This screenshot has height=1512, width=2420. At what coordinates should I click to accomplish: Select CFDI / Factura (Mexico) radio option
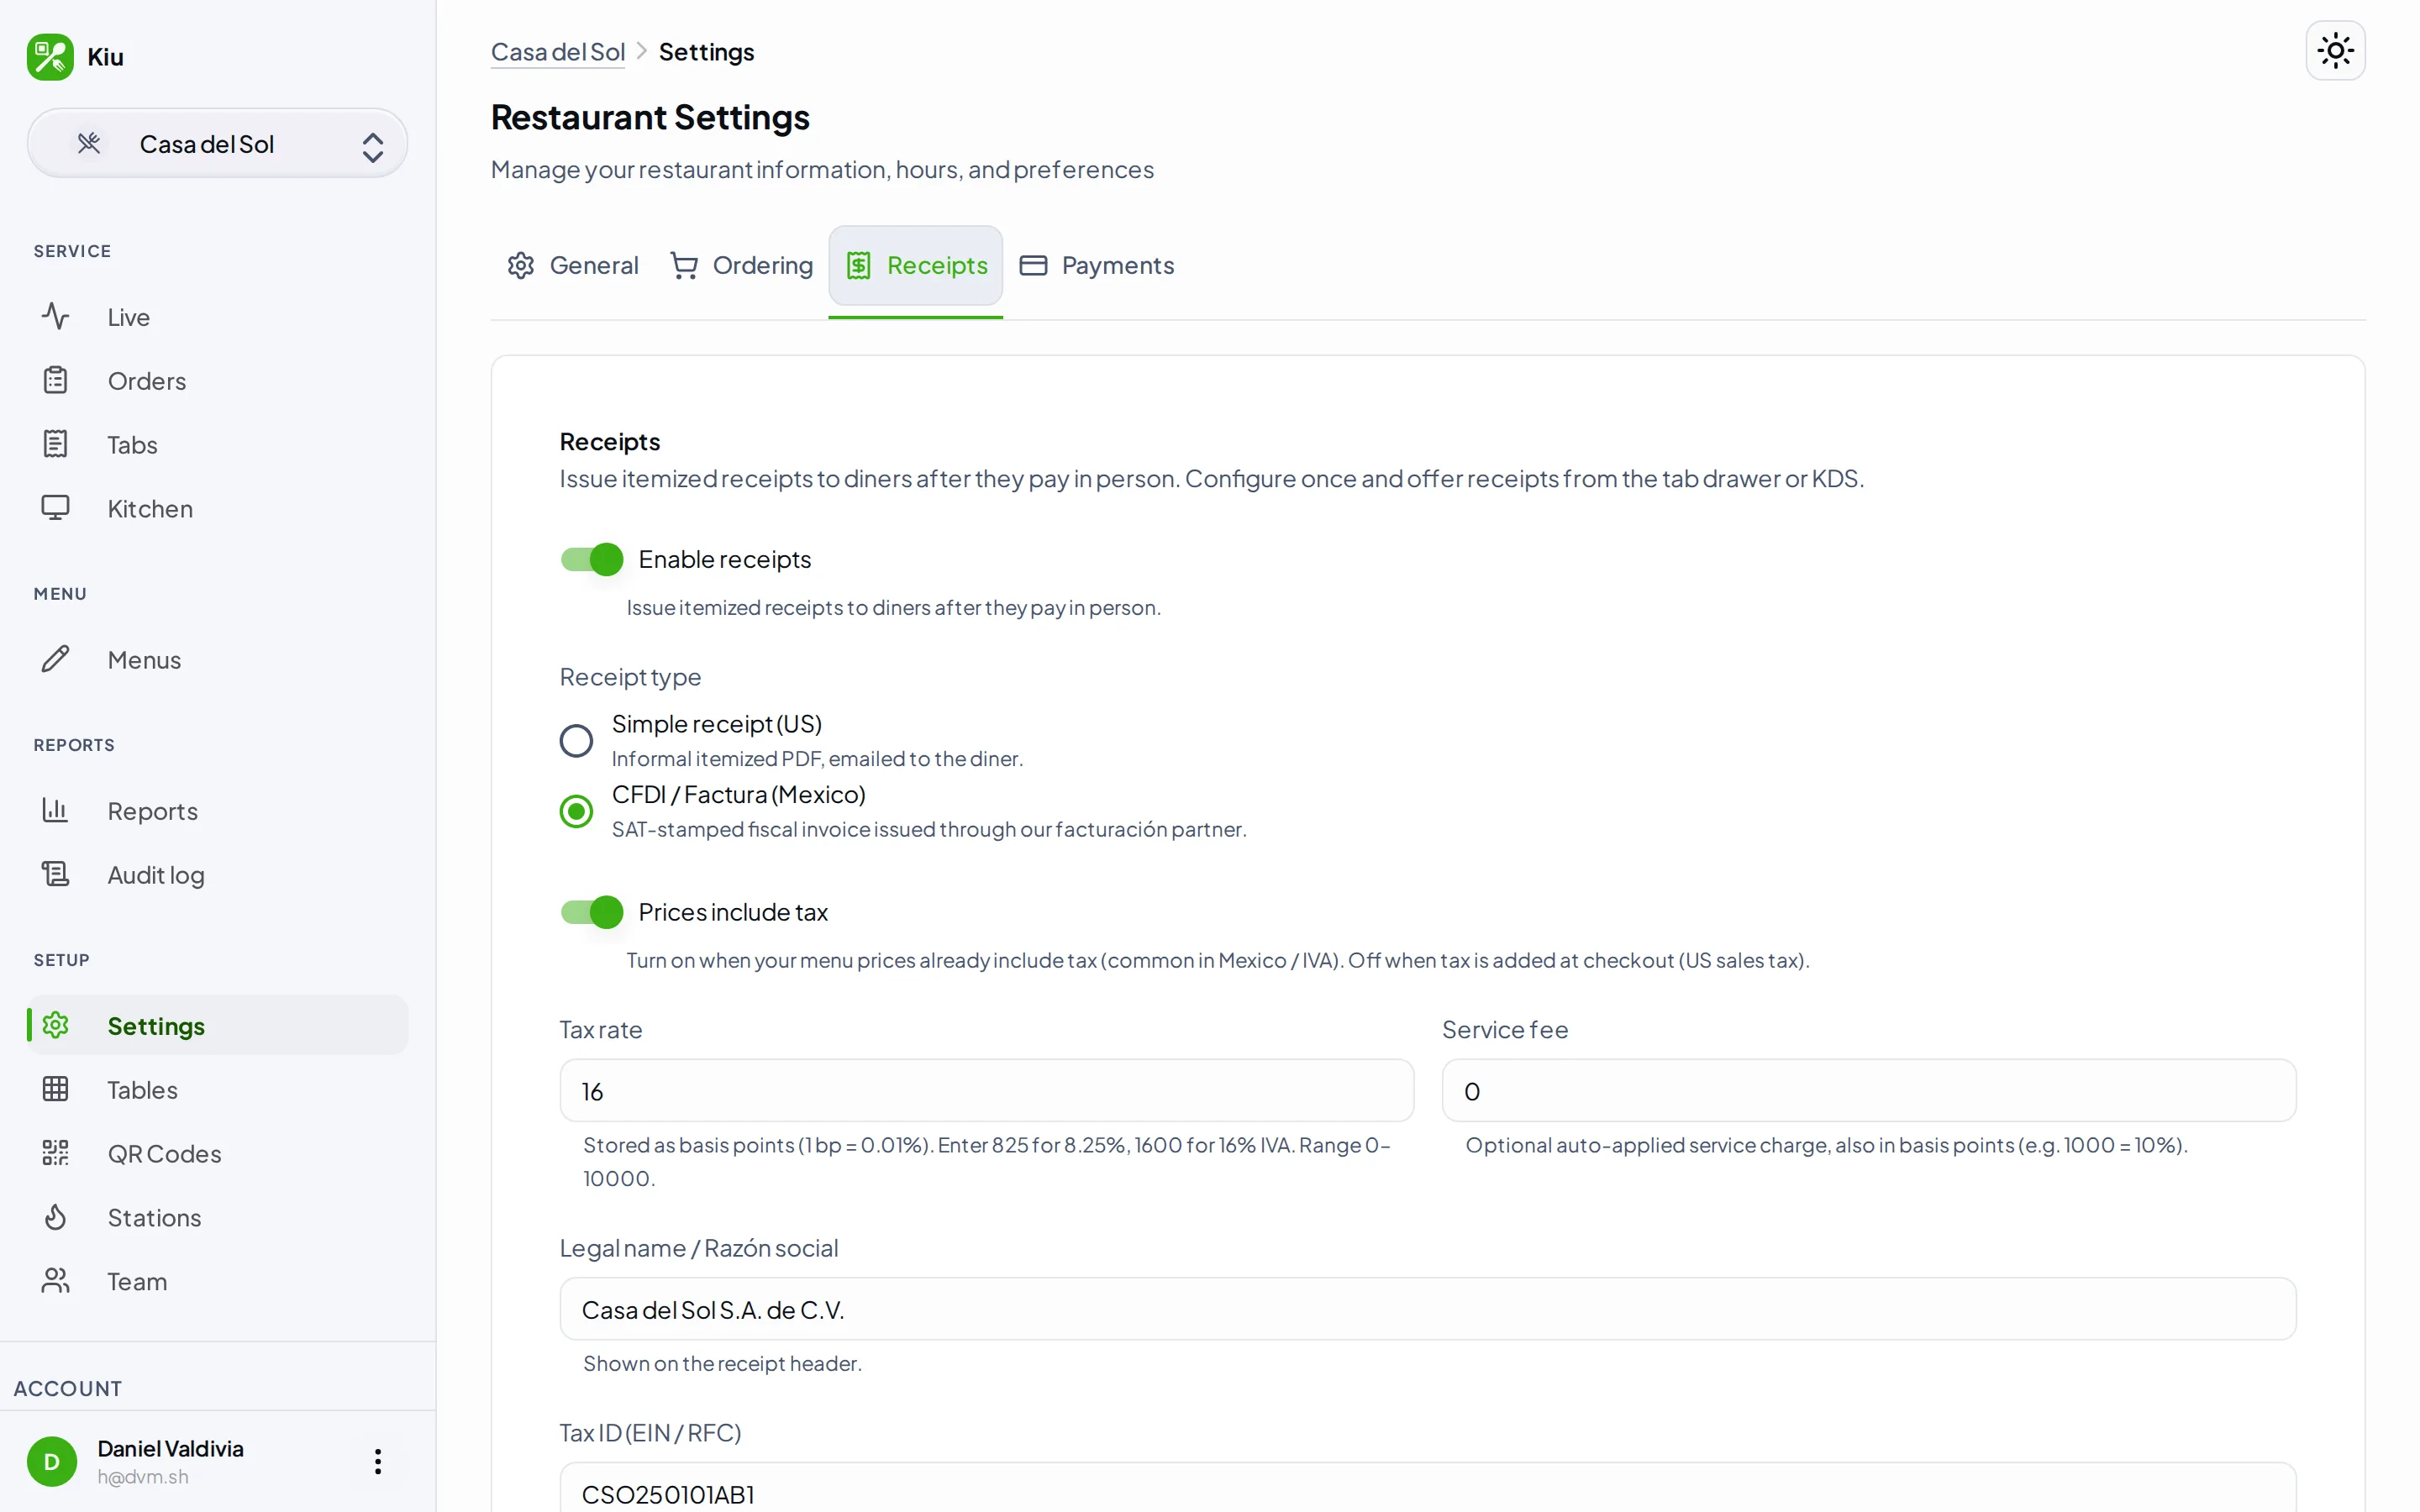pos(576,811)
